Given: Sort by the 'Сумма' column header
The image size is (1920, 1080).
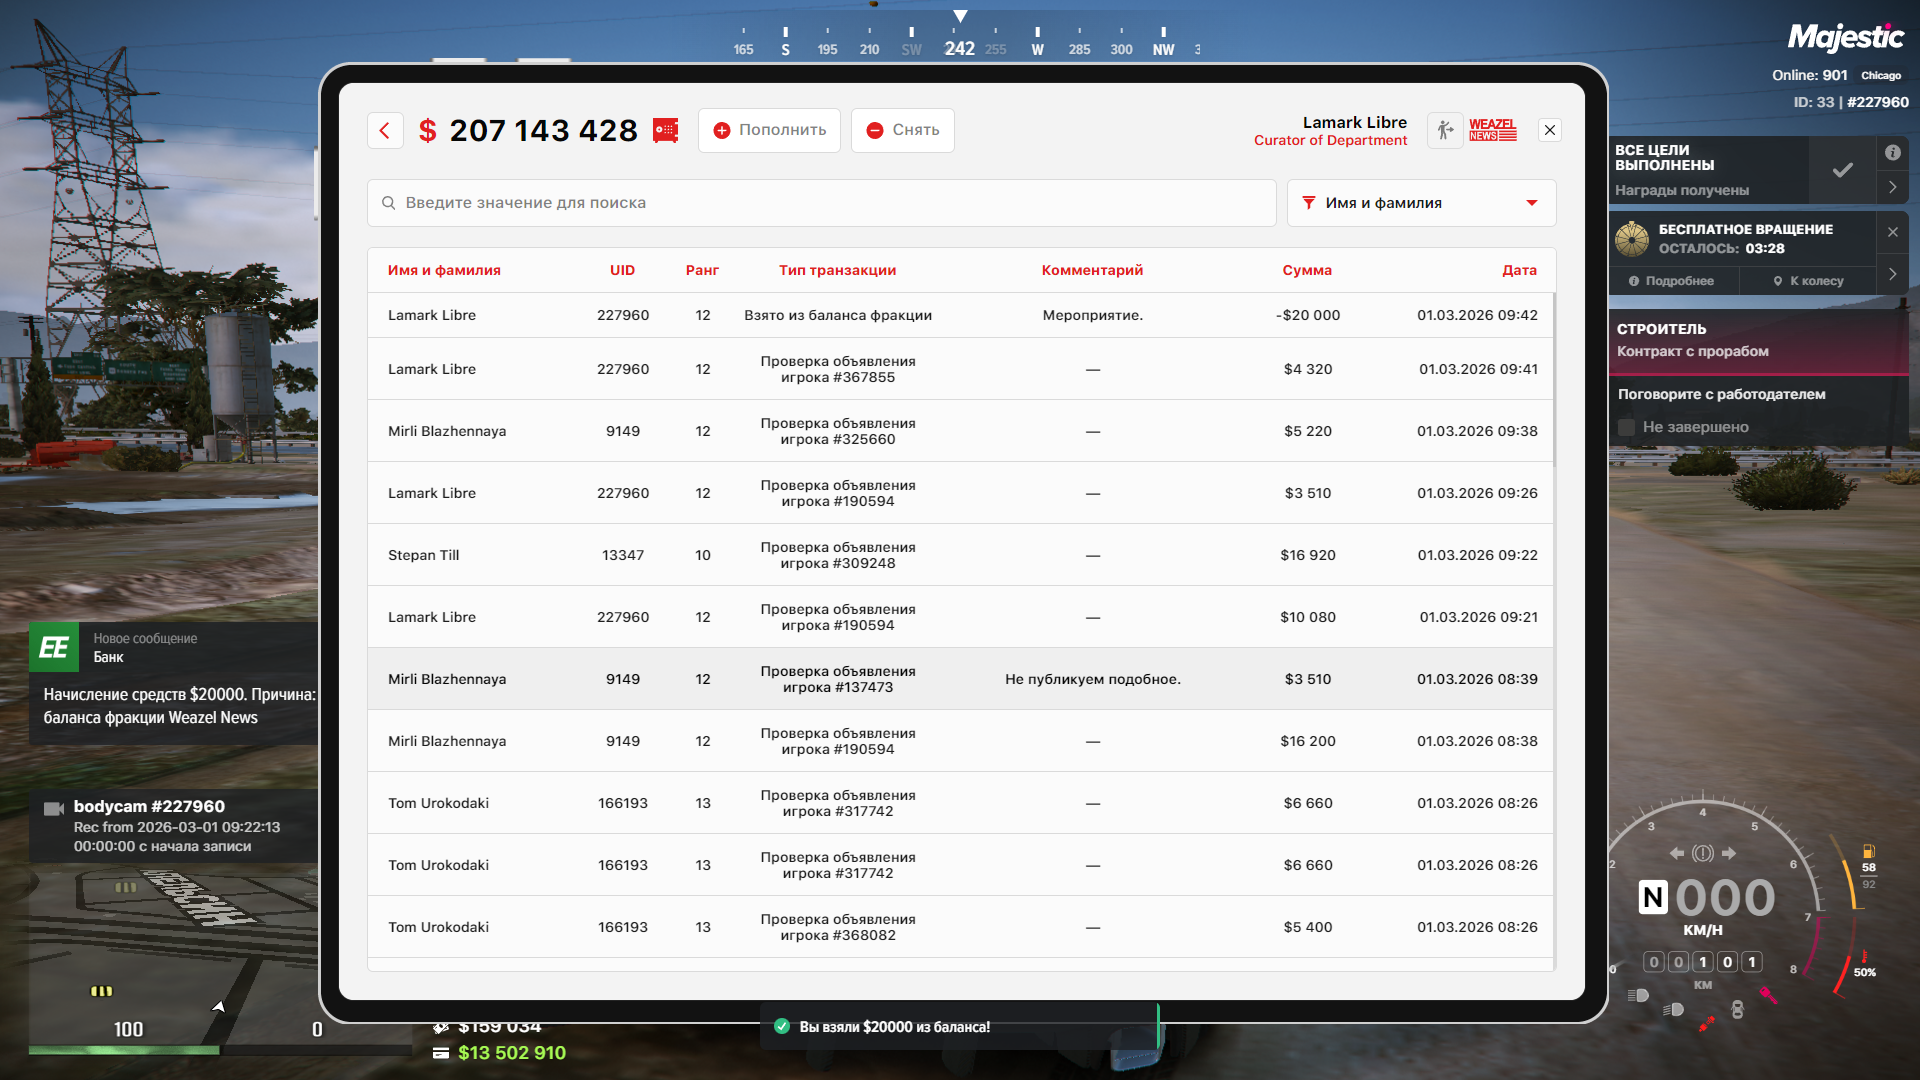Looking at the screenshot, I should coord(1307,270).
